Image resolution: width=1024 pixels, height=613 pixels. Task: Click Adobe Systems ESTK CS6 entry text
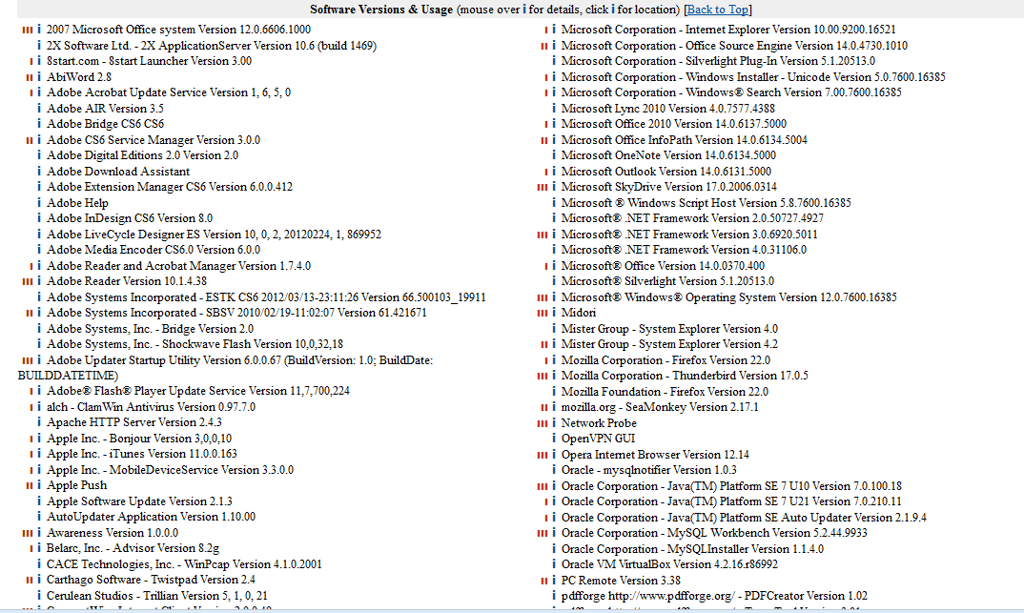point(266,297)
